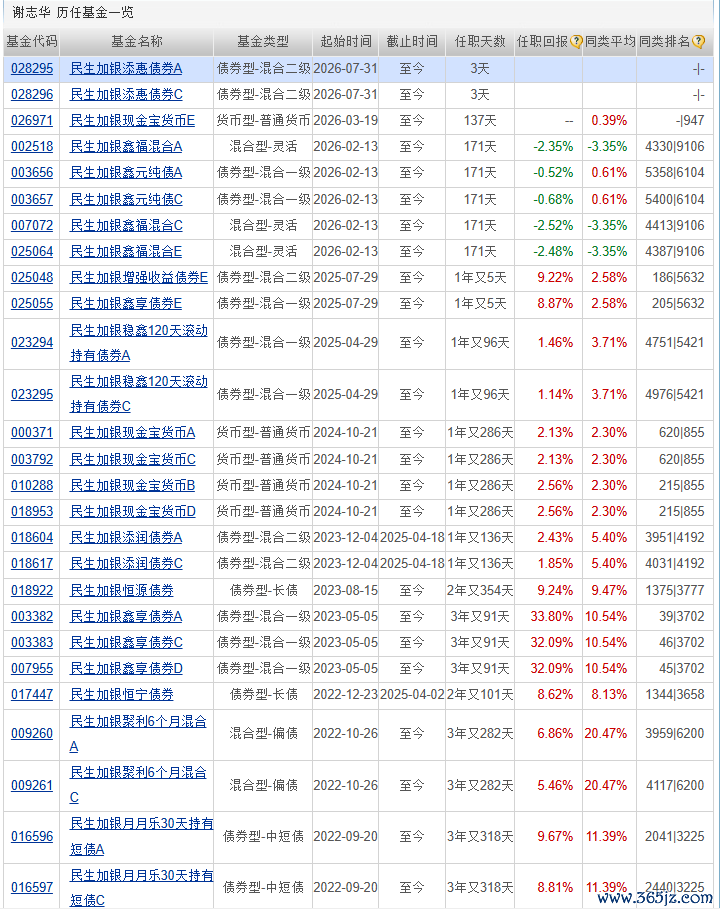The height and width of the screenshot is (913, 720).
Task: Open fund code link 009261
Action: [32, 786]
